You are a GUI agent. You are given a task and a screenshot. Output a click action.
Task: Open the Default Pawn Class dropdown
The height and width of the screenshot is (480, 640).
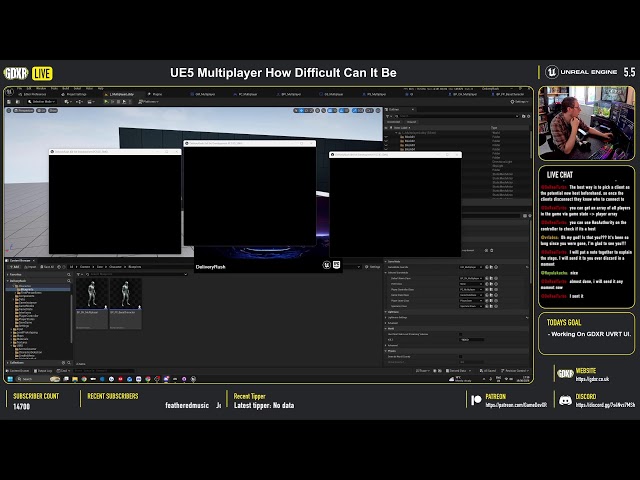click(x=471, y=278)
